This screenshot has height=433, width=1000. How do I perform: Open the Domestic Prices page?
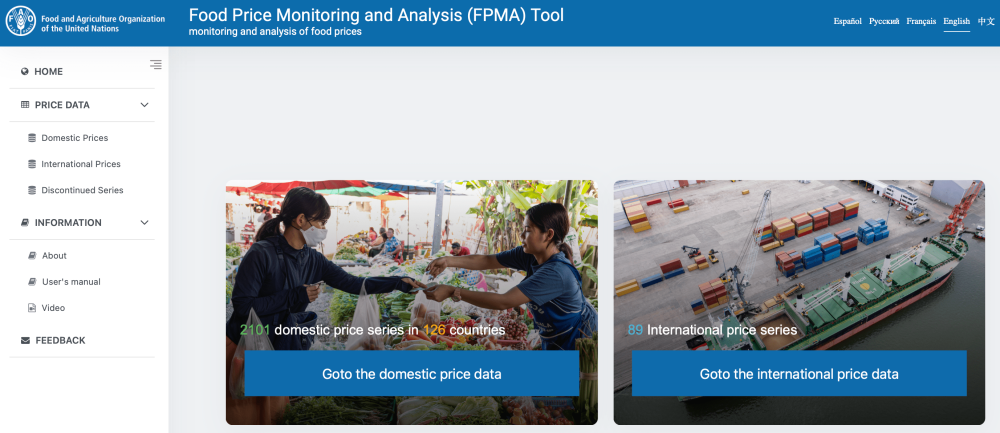tap(75, 138)
